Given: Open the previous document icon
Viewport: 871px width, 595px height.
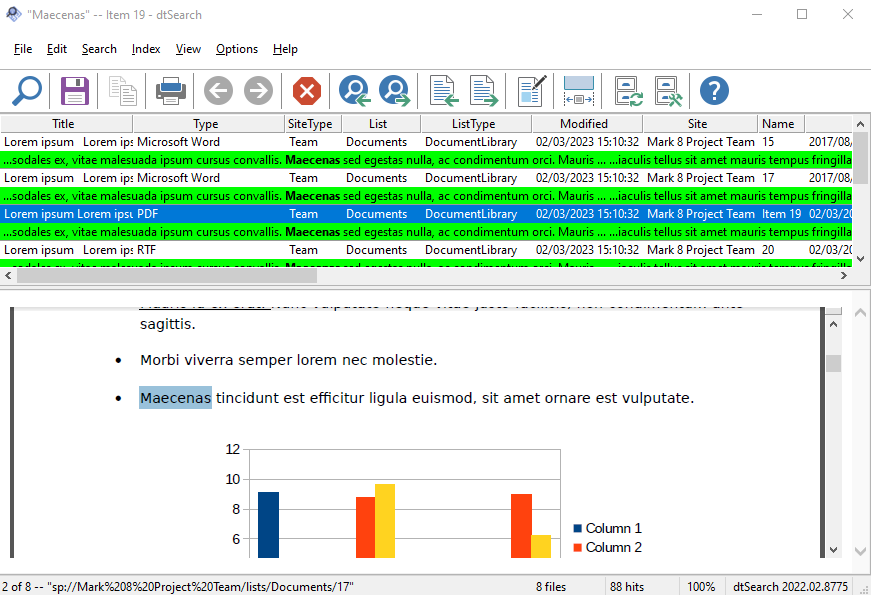Looking at the screenshot, I should pos(443,91).
